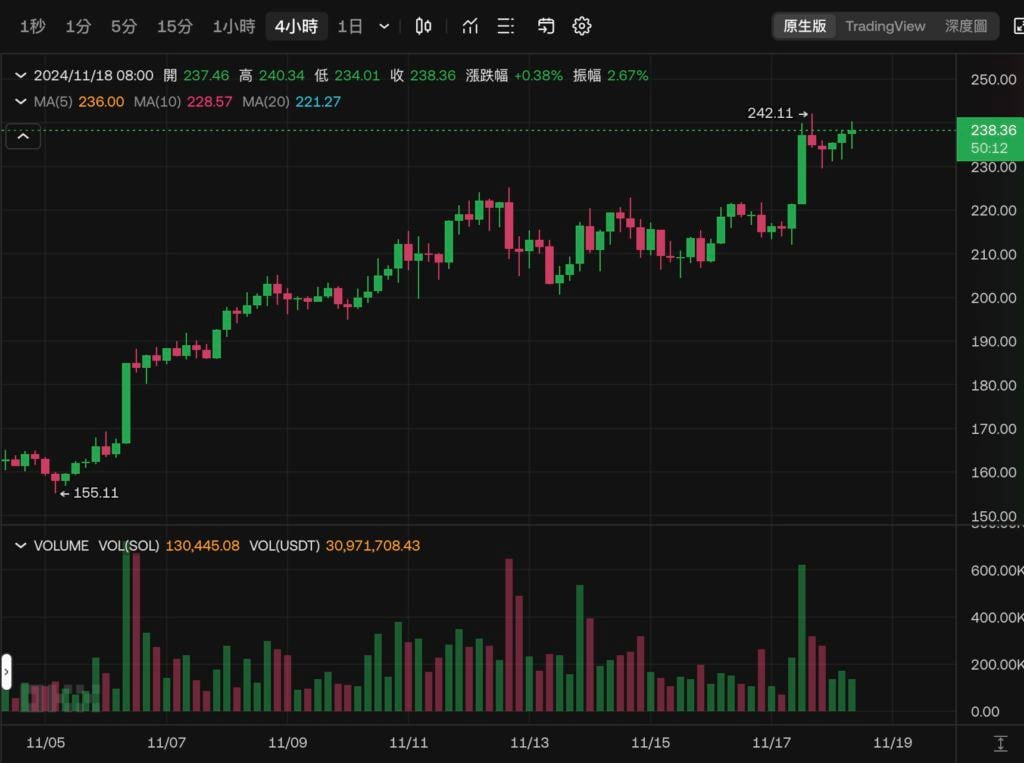Select the 15分 interval
This screenshot has width=1024, height=763.
(x=174, y=26)
